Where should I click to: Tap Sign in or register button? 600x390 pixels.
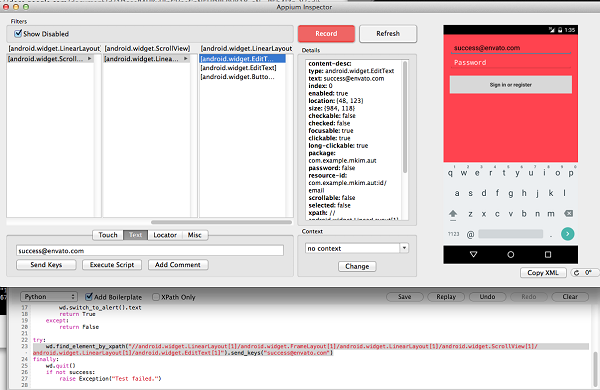click(x=510, y=85)
